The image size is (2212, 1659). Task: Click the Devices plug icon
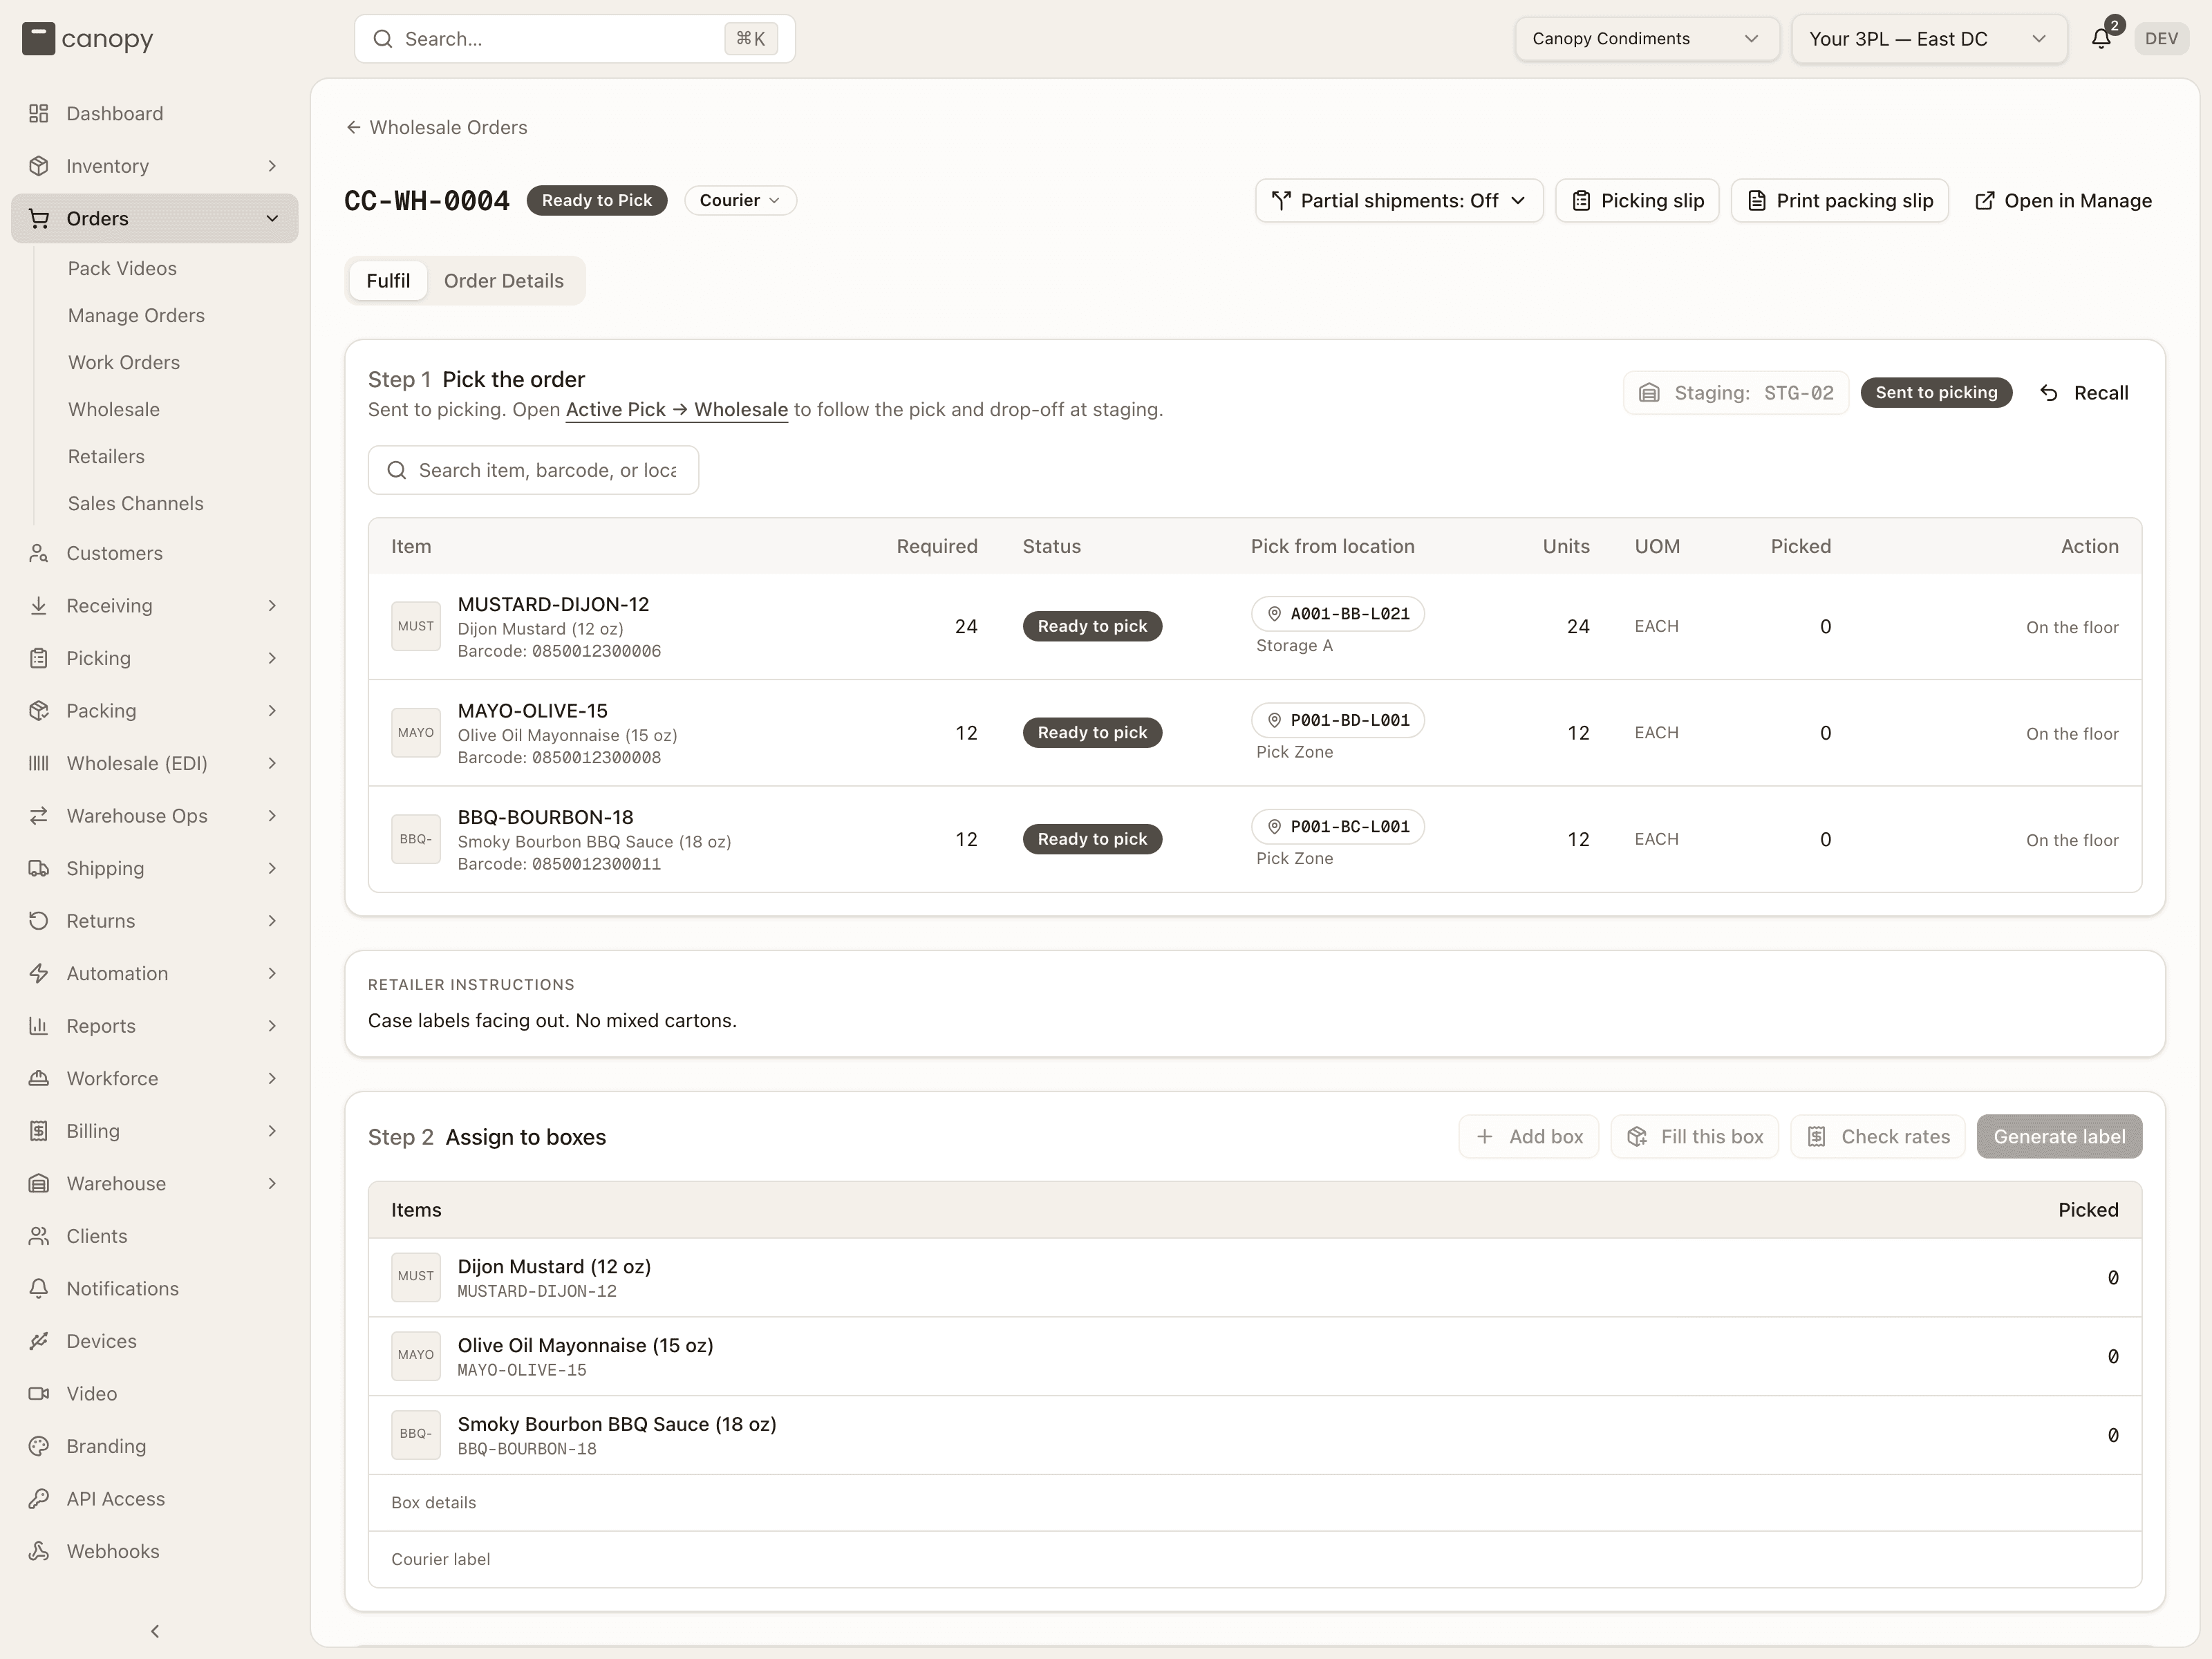(39, 1341)
